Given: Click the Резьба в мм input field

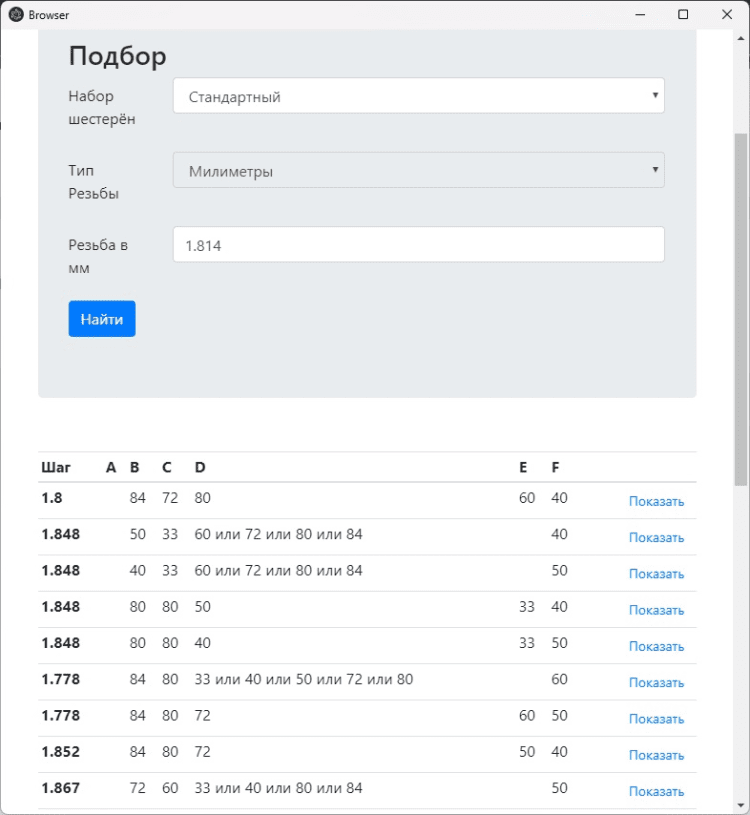Looking at the screenshot, I should click(418, 245).
